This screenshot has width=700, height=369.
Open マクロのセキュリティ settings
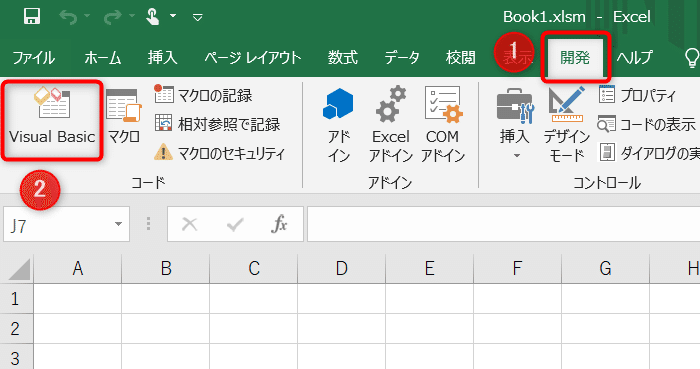219,153
